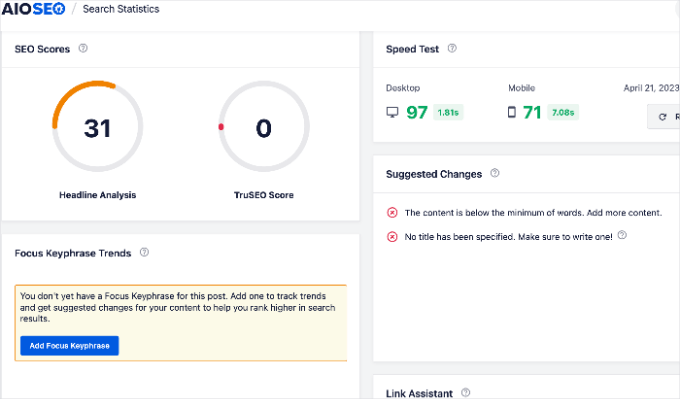The image size is (680, 399).
Task: Click the Mobile label in Speed Test
Action: click(521, 88)
